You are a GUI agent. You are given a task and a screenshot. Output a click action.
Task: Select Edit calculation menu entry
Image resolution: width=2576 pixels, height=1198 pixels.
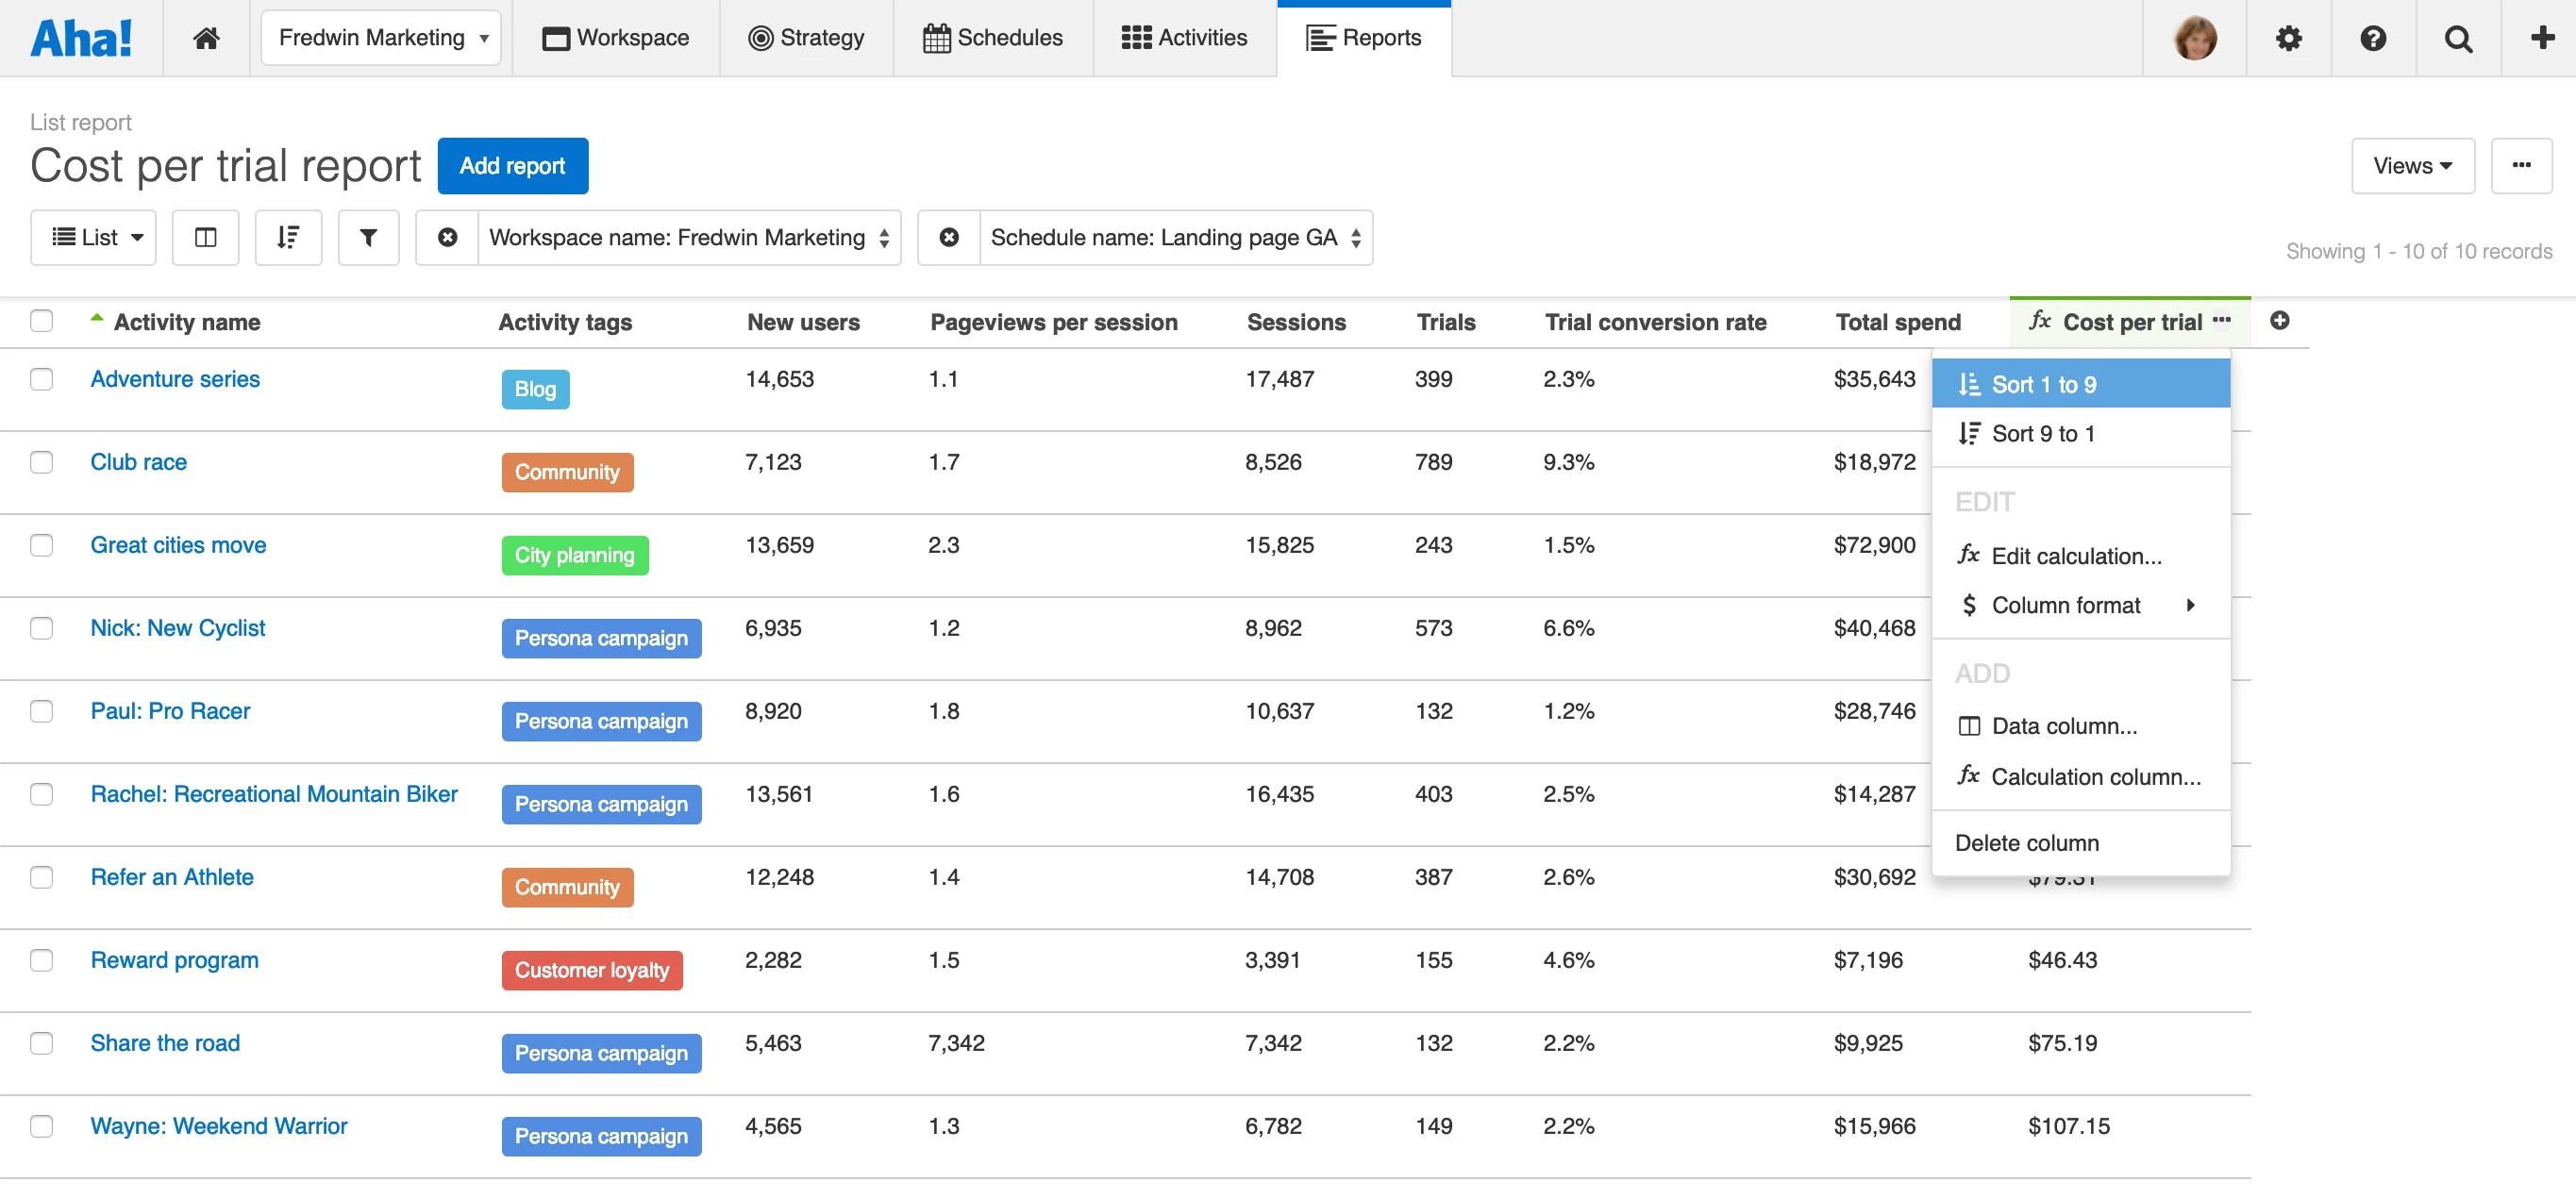click(2075, 555)
